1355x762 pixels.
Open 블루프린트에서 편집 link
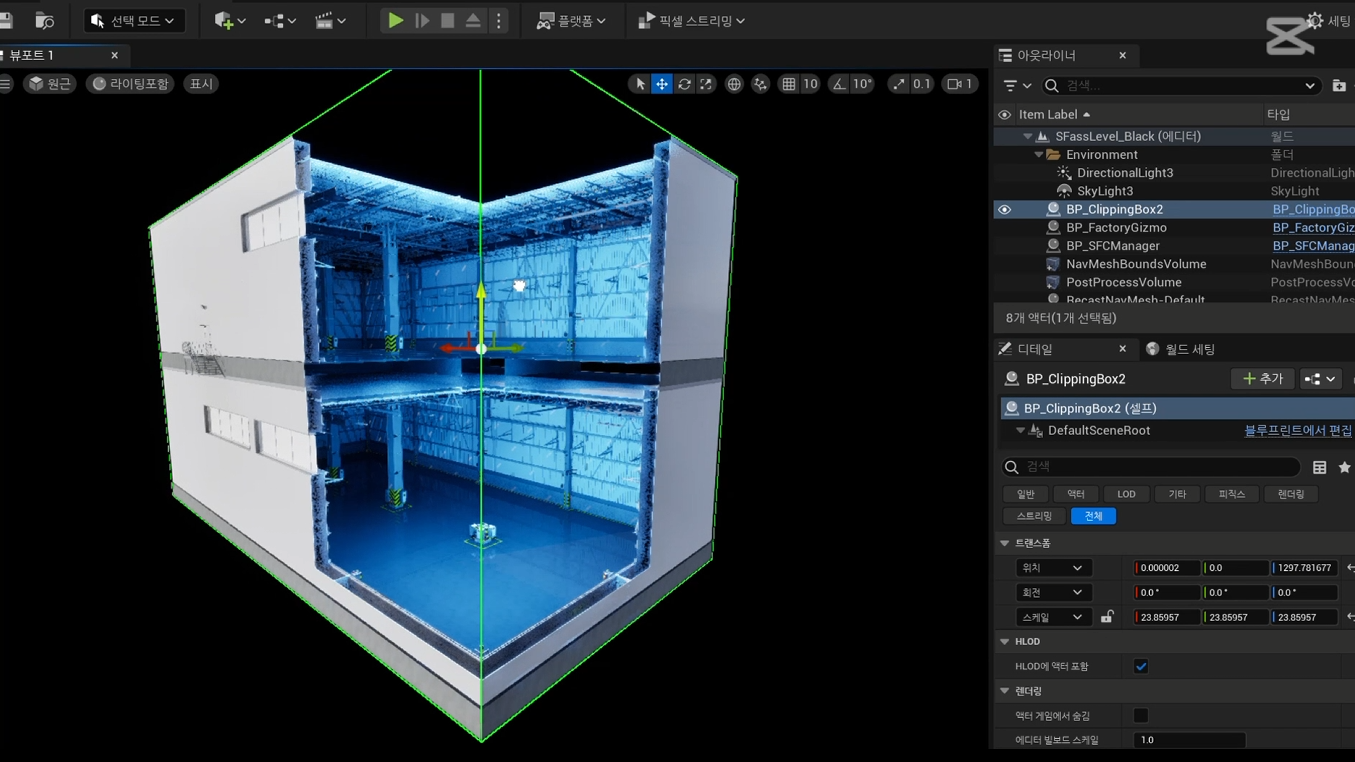pos(1297,431)
